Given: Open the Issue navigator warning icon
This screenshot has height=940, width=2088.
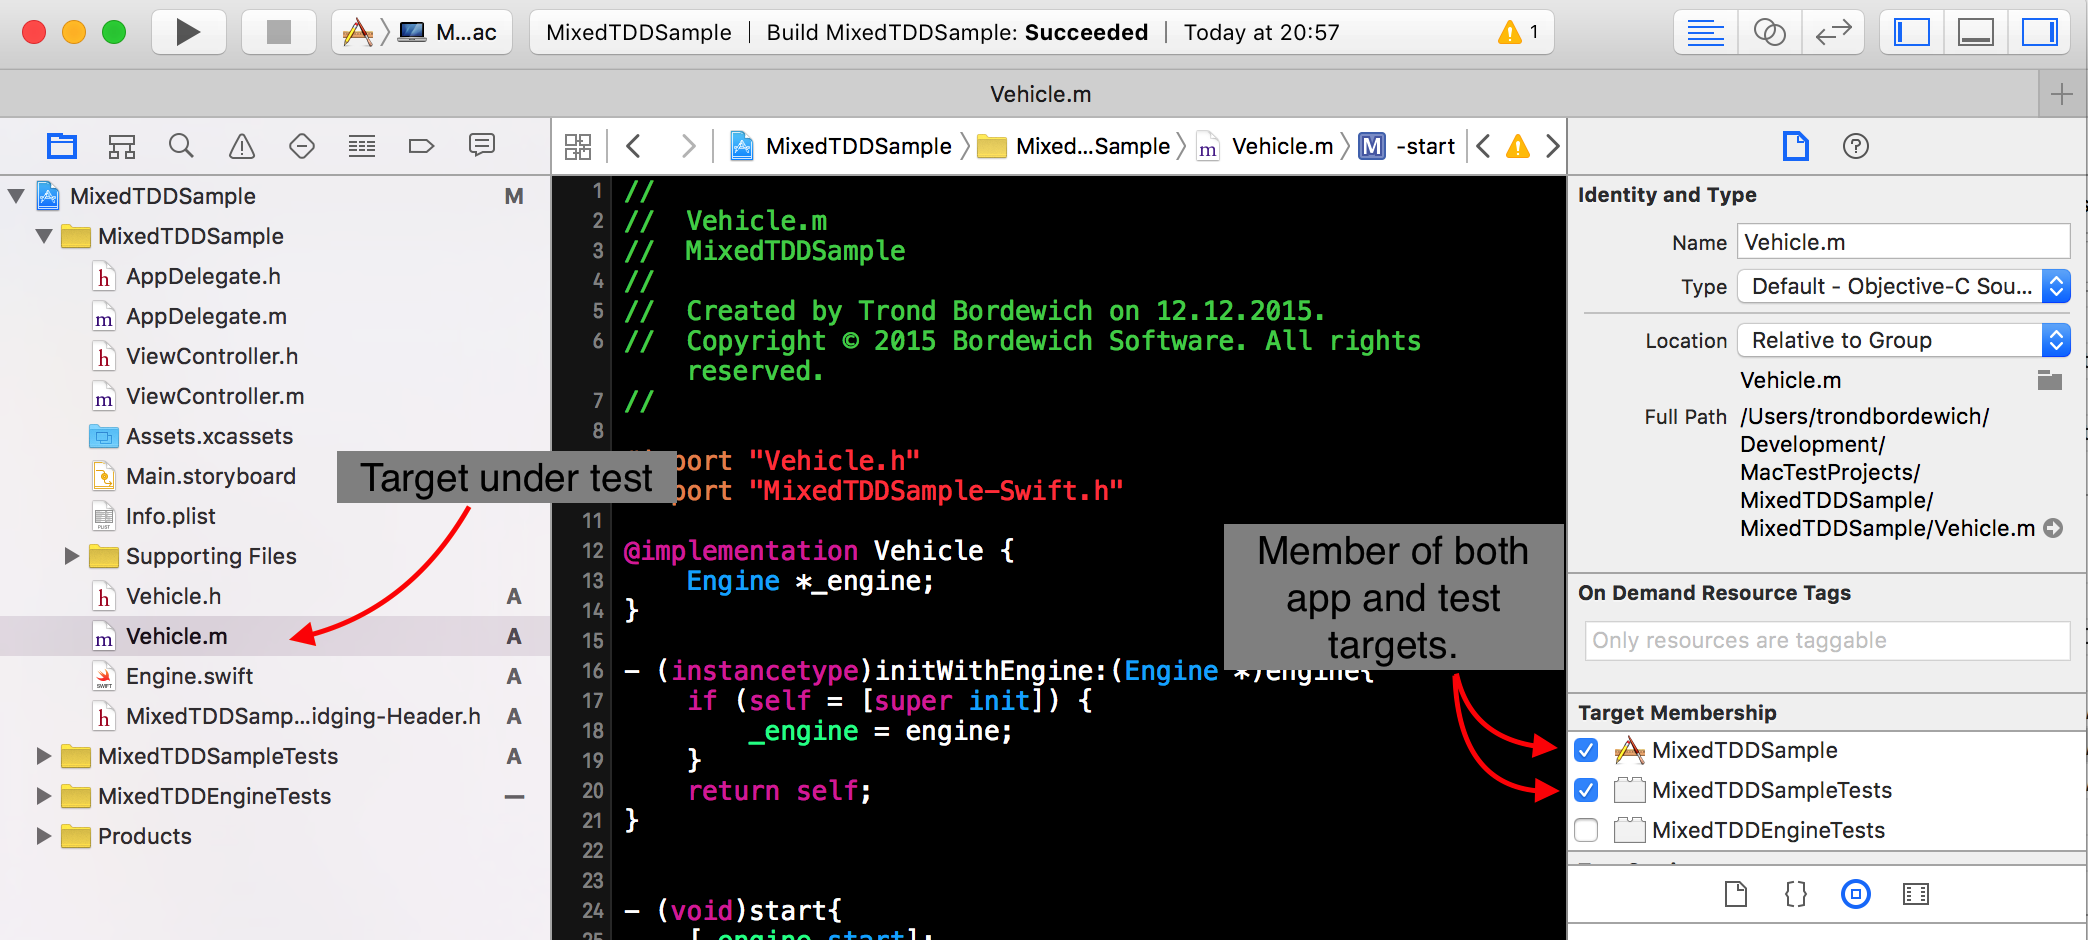Looking at the screenshot, I should tap(242, 146).
